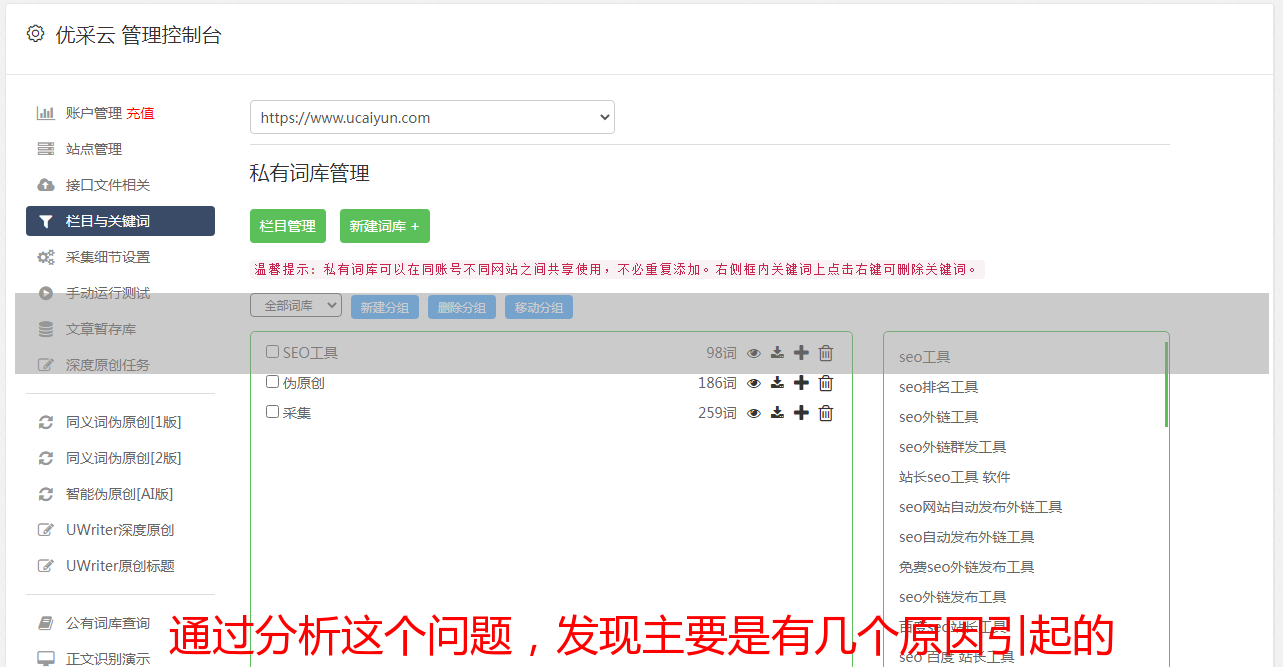Open UWriter原创标题 sidebar entry
1283x667 pixels.
pos(120,566)
